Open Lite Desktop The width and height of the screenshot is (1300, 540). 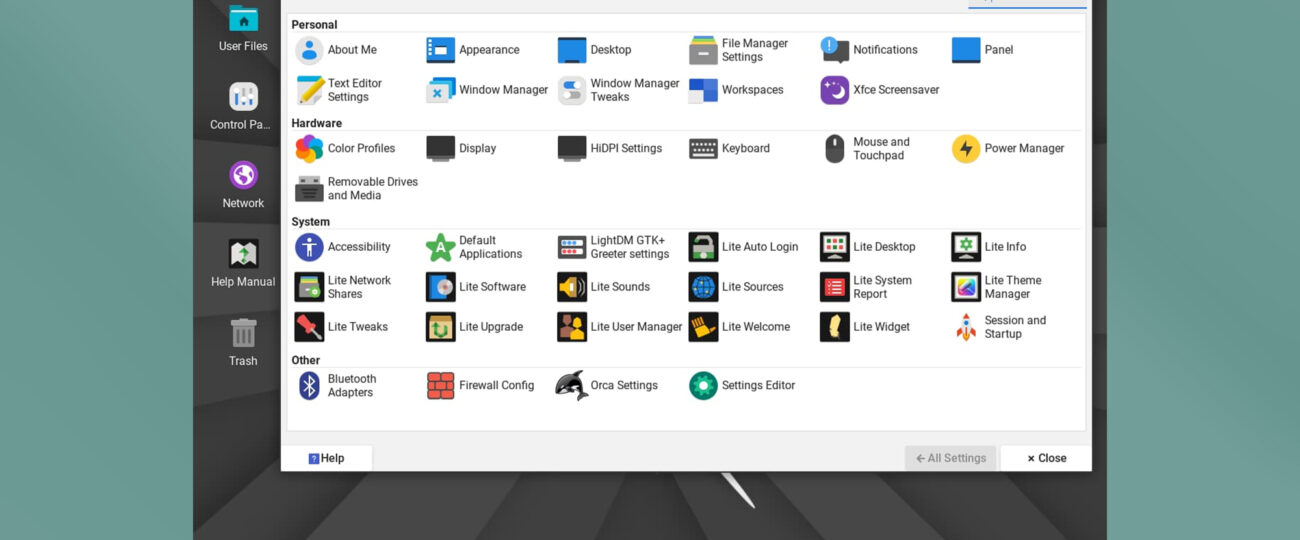(x=868, y=247)
